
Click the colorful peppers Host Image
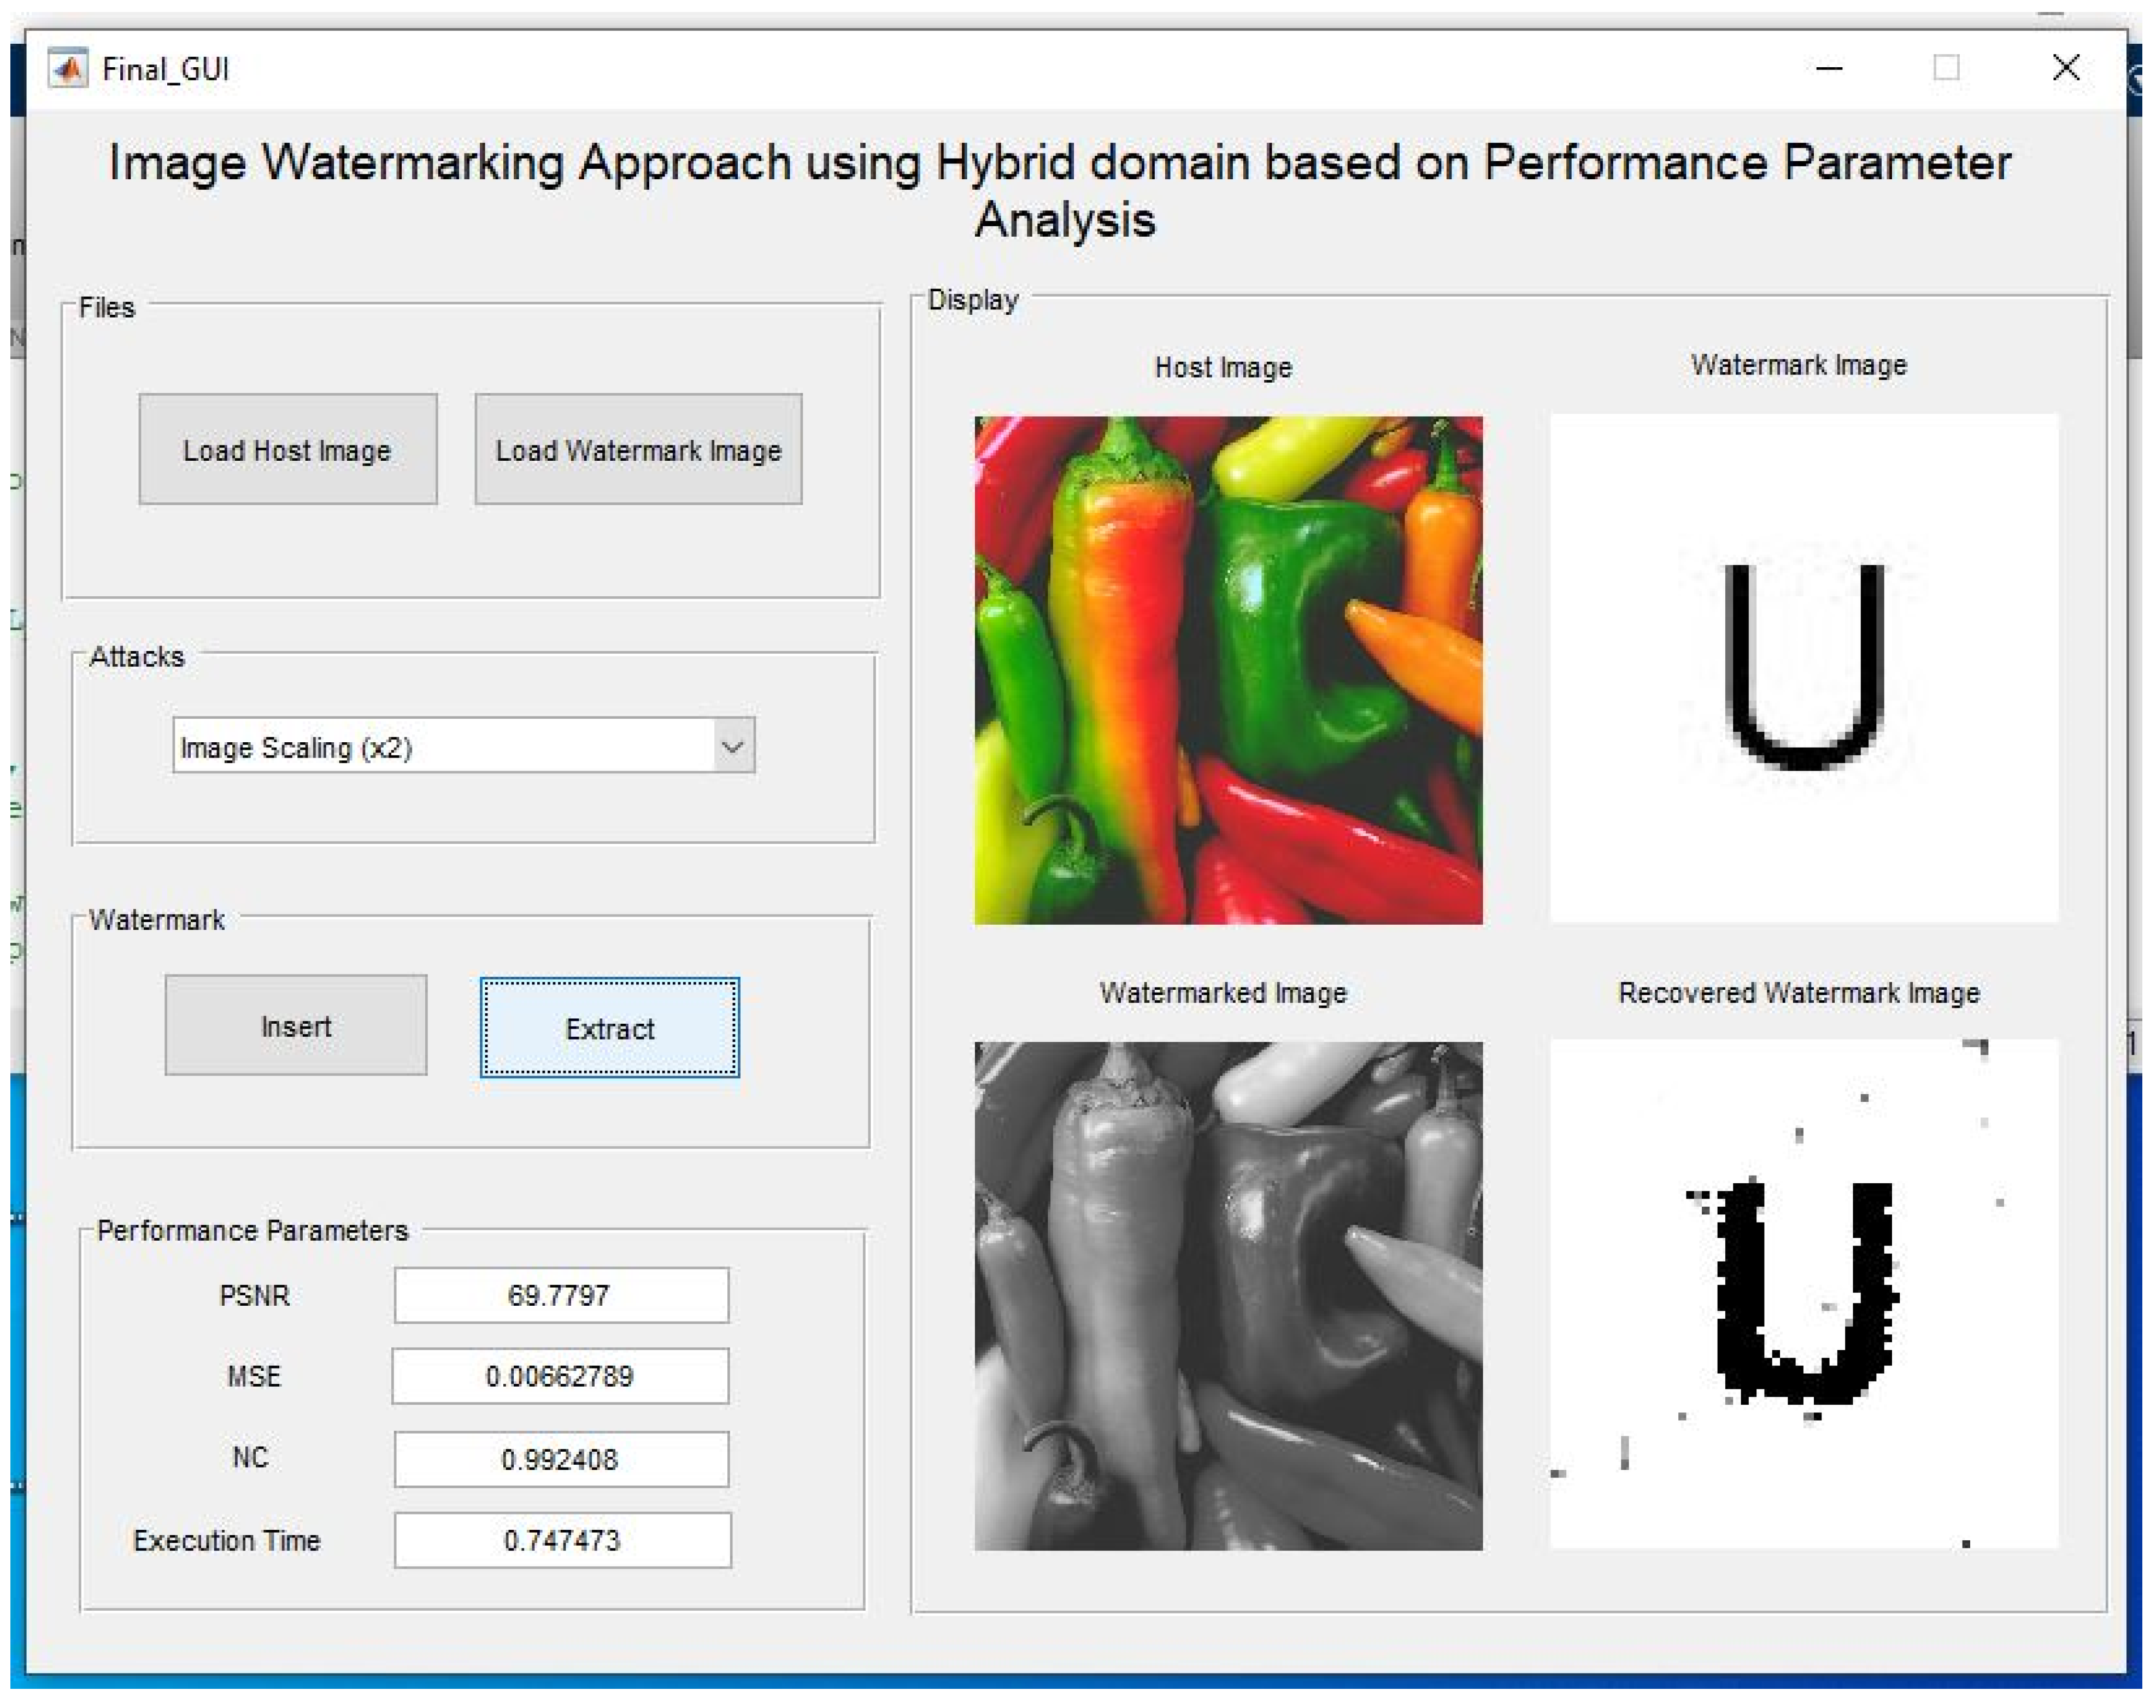(x=1228, y=670)
